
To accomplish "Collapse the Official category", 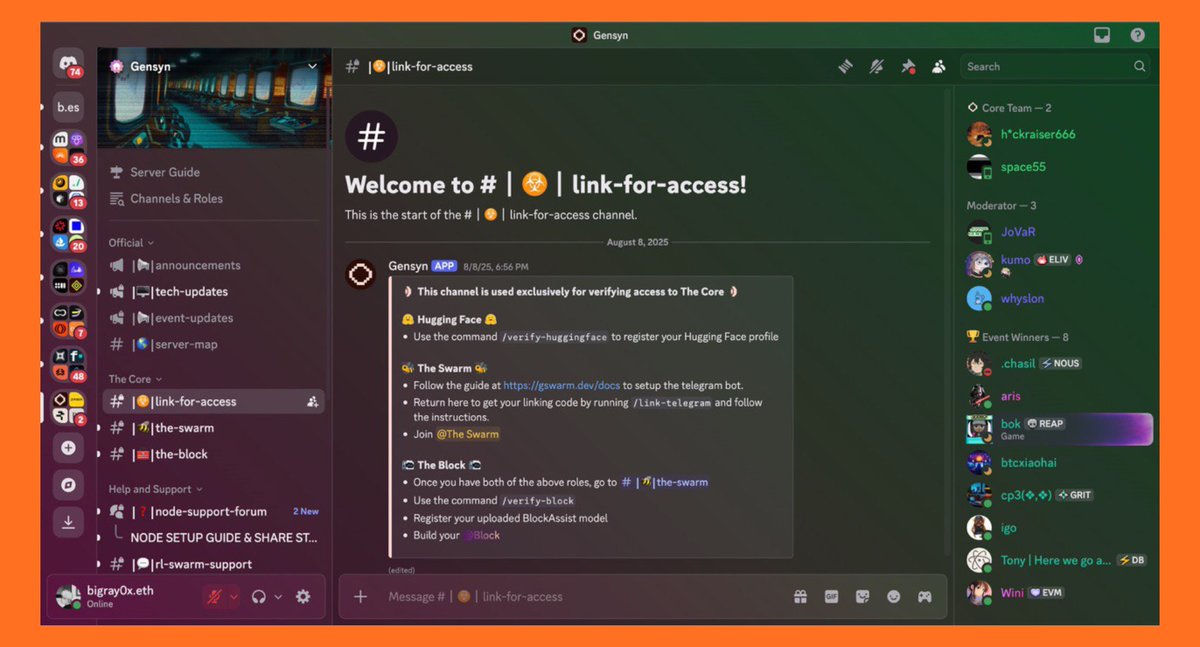I will 132,242.
